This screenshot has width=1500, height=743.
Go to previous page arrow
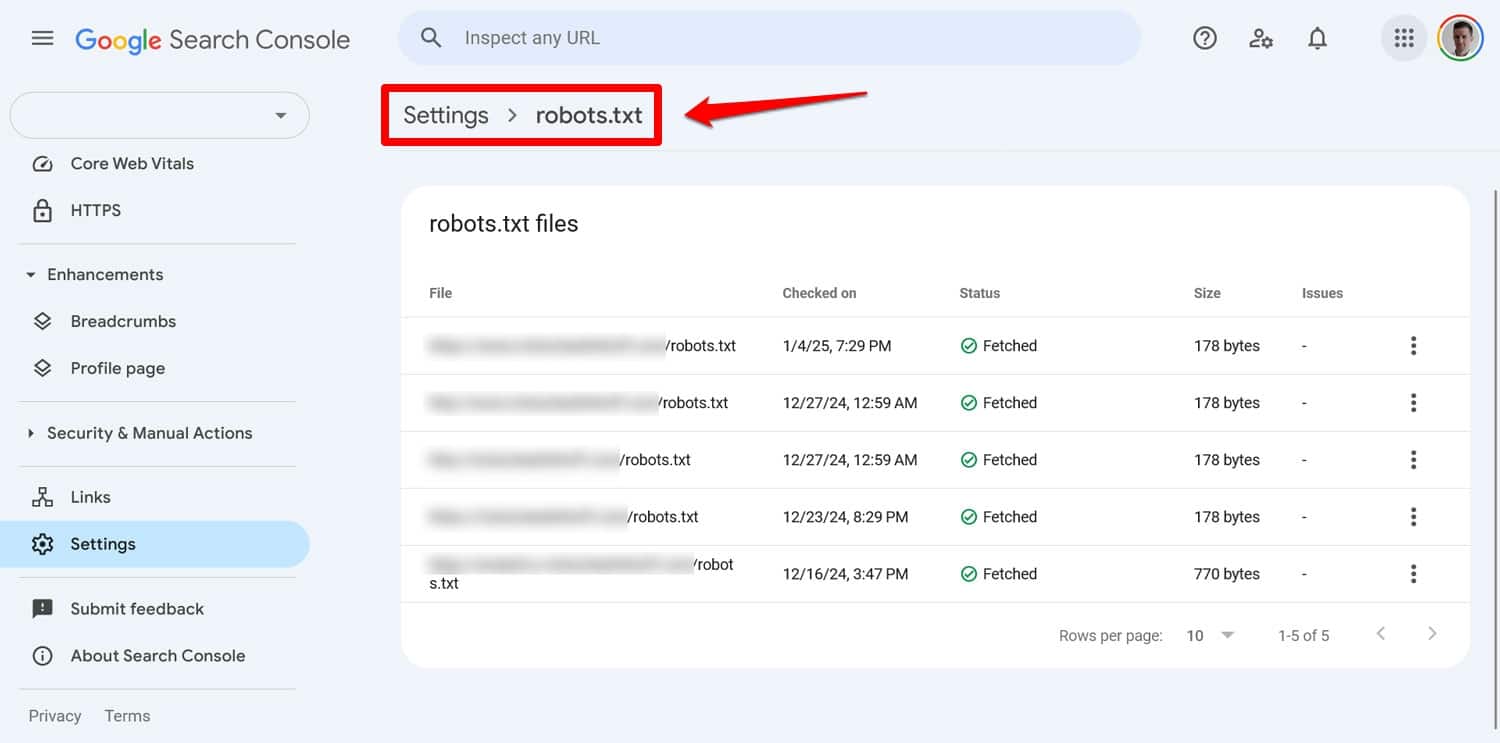pyautogui.click(x=1381, y=634)
